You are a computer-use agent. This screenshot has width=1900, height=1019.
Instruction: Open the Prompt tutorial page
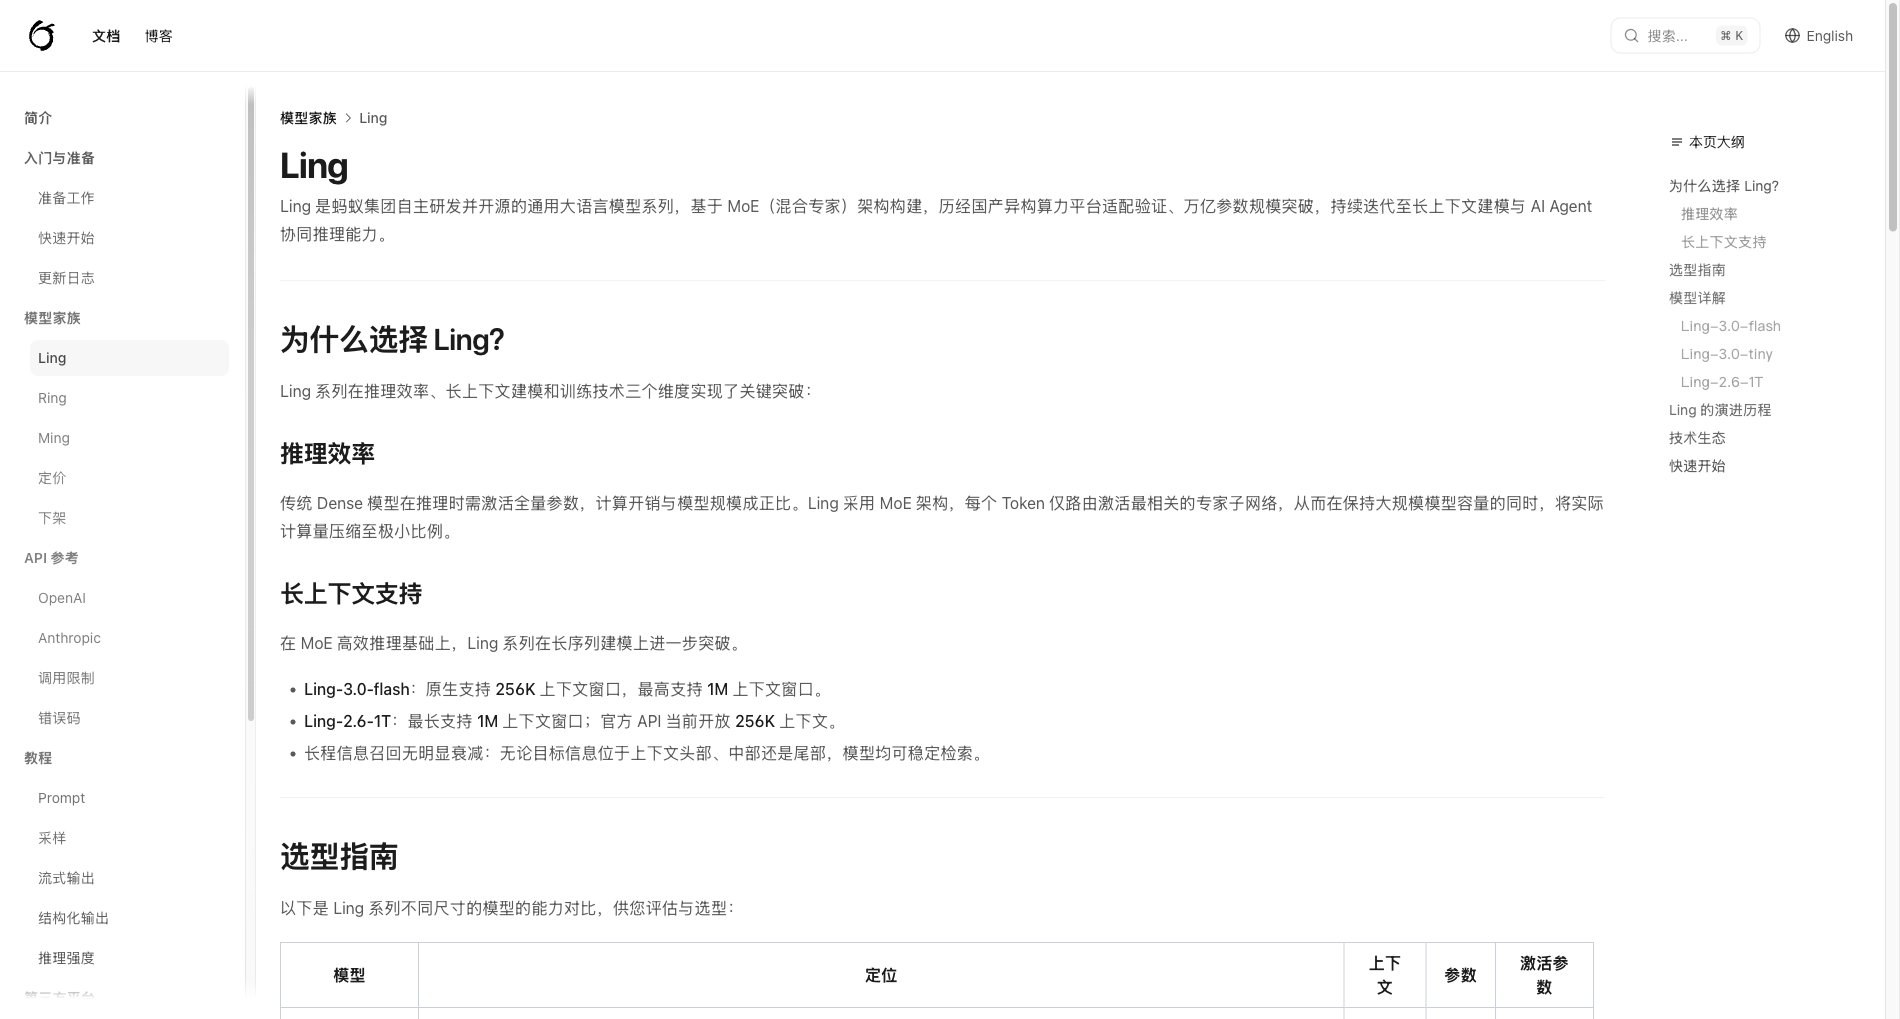pyautogui.click(x=61, y=798)
